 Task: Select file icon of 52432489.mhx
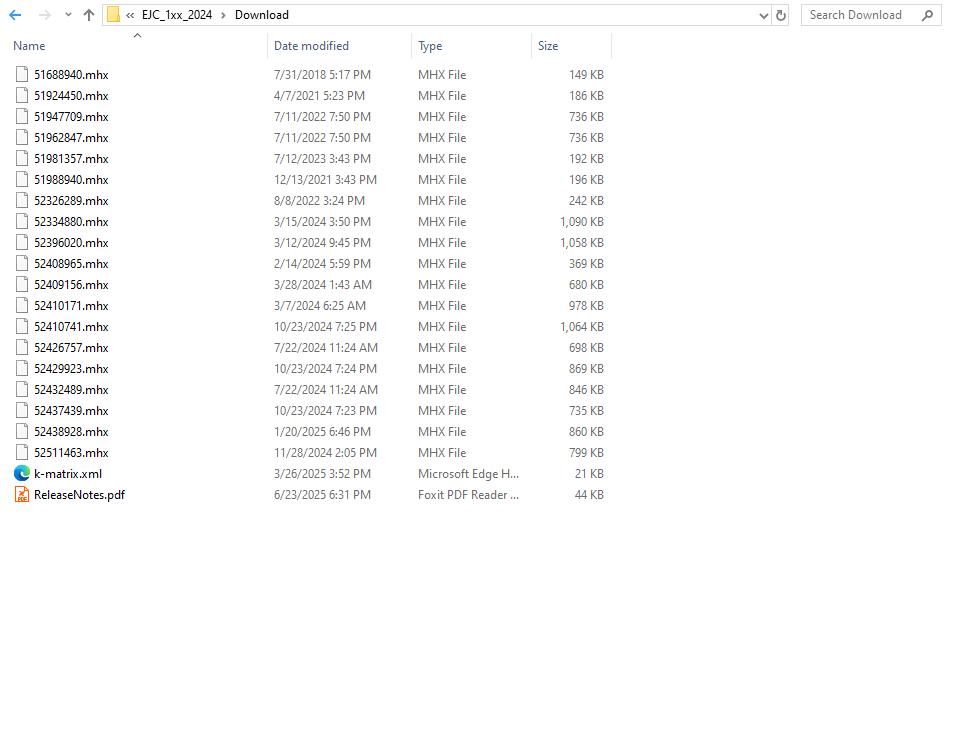22,389
